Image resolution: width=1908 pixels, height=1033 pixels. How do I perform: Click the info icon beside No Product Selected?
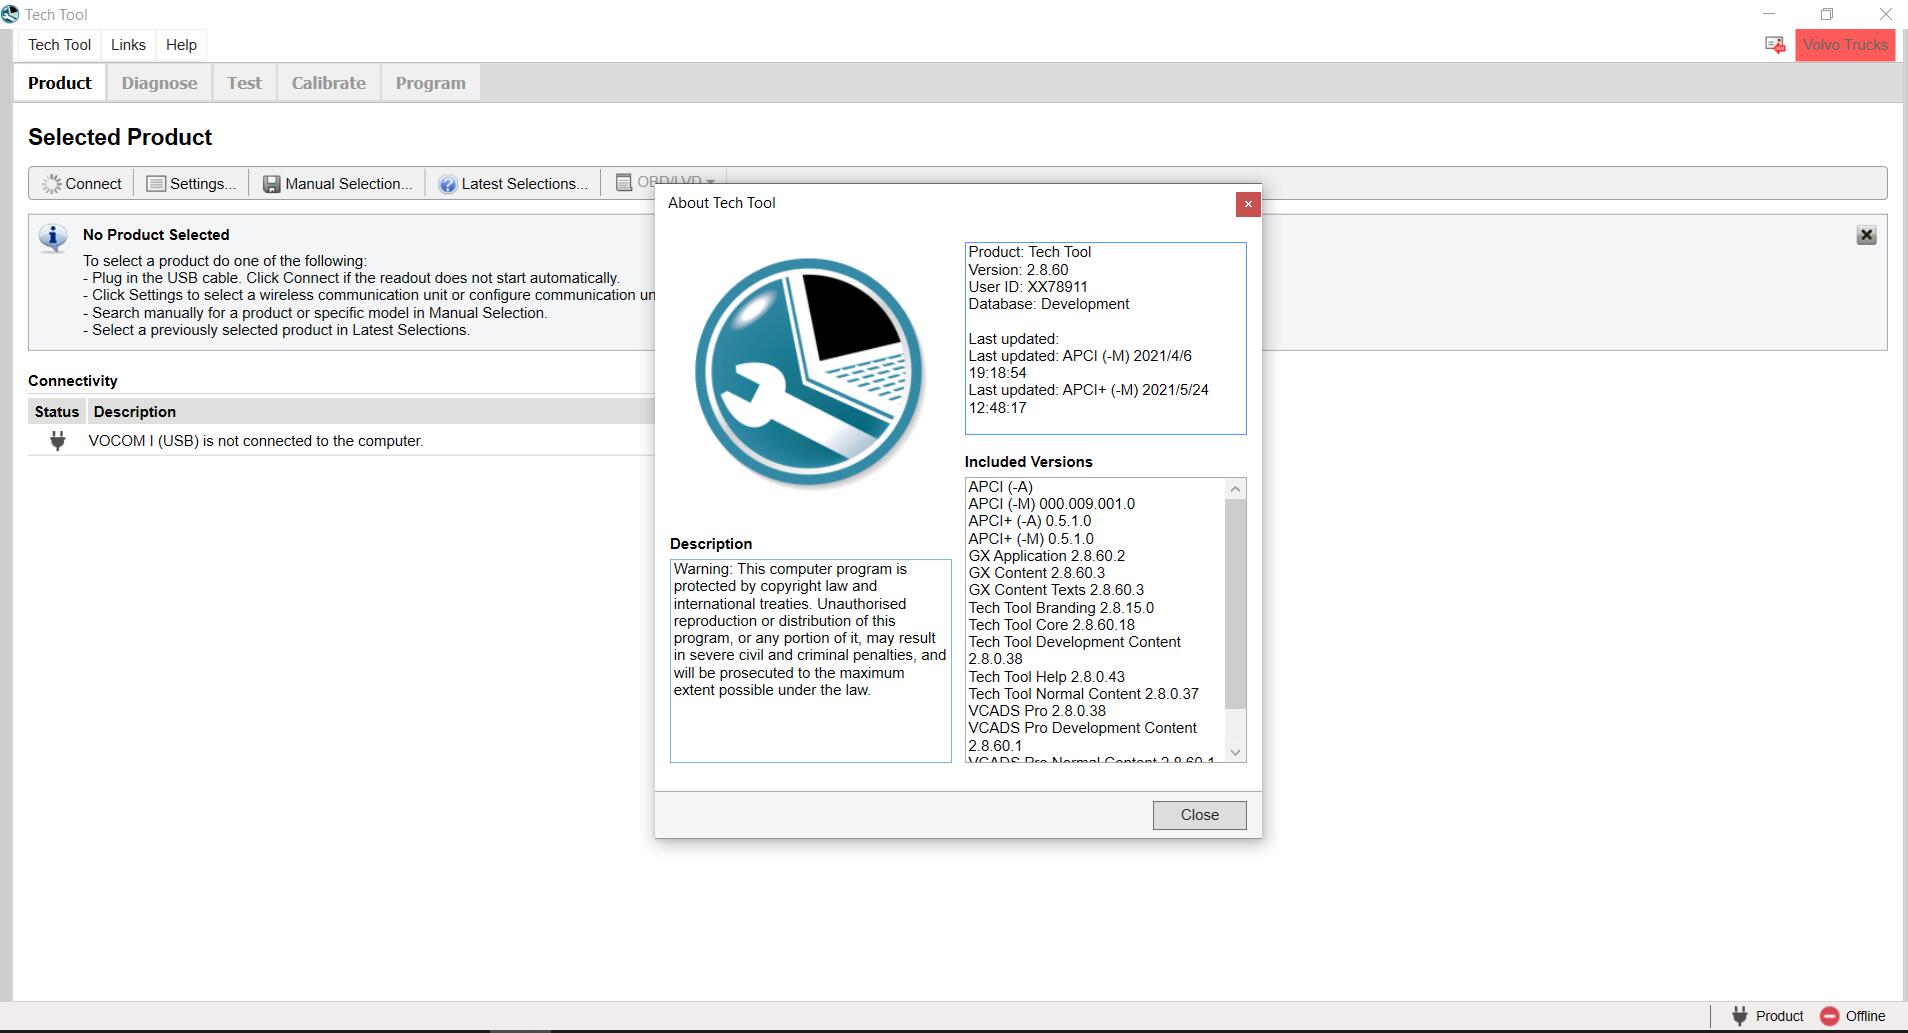(52, 238)
